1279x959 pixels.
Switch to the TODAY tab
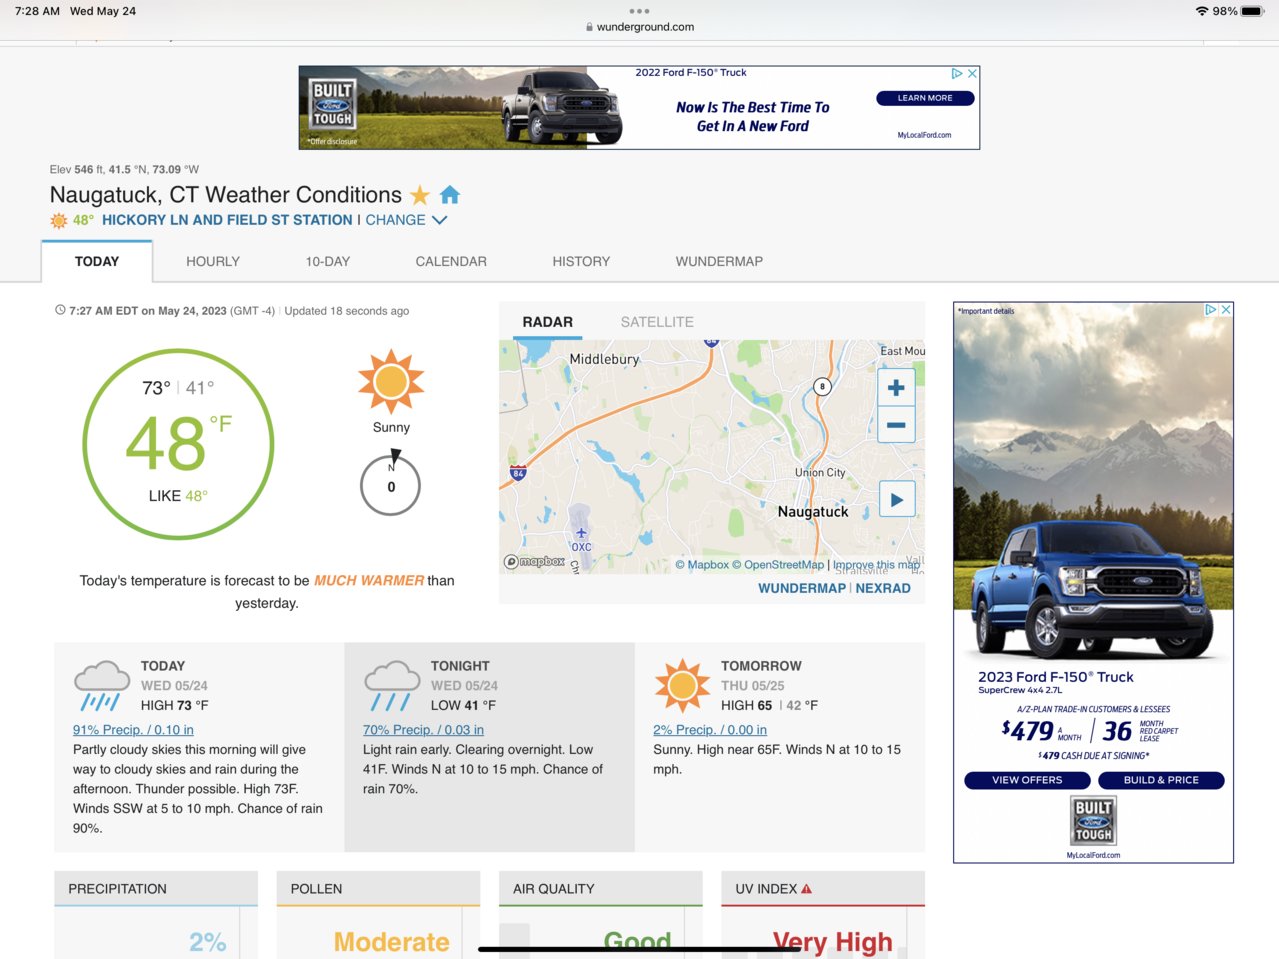click(97, 261)
